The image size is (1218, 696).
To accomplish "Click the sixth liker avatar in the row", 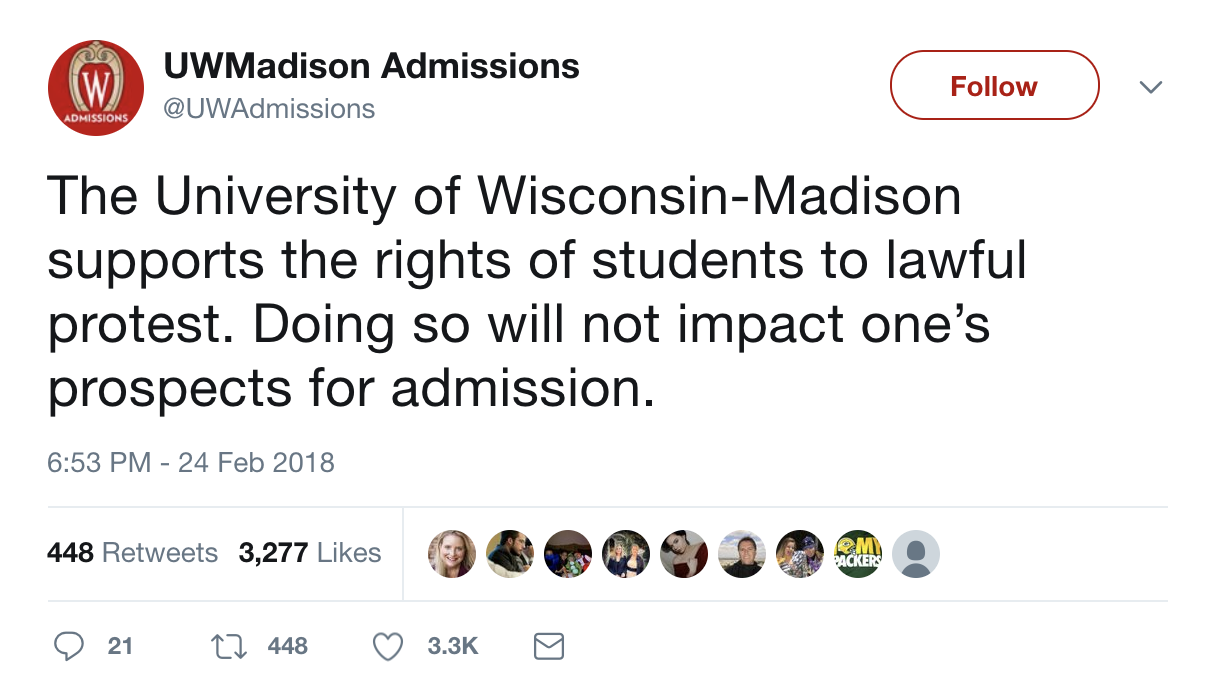I will (x=742, y=553).
